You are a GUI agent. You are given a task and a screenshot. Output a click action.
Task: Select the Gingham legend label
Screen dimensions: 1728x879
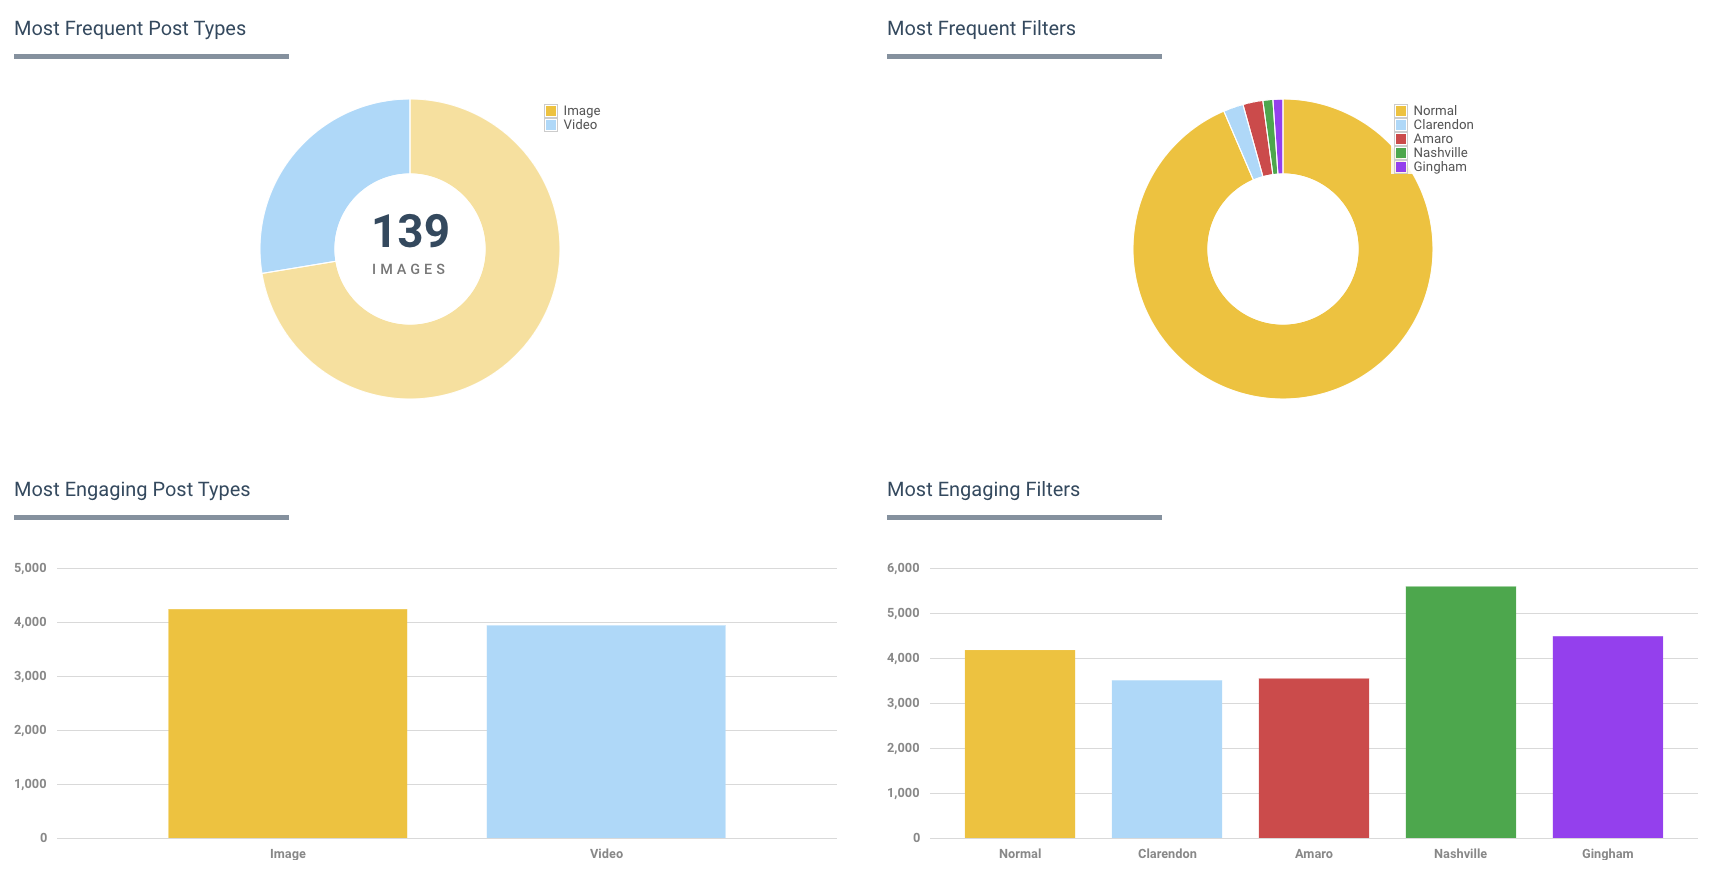pyautogui.click(x=1440, y=167)
